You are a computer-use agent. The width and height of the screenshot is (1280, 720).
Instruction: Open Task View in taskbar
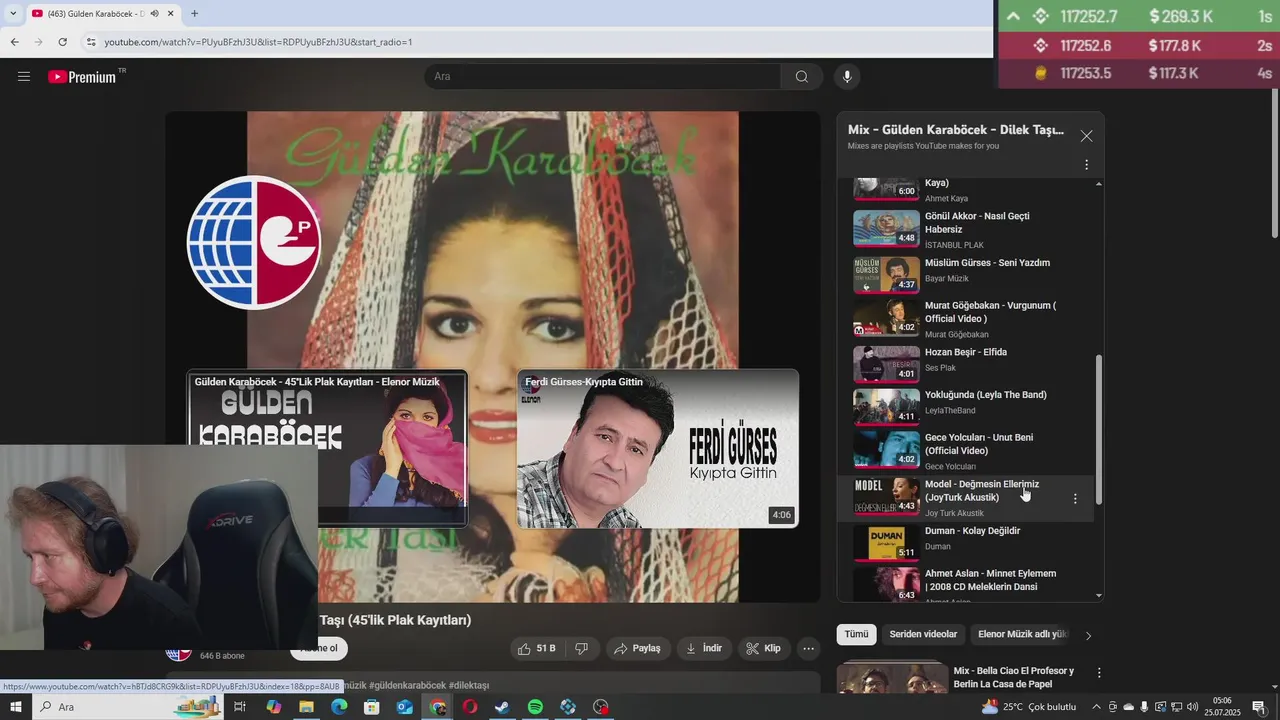coord(240,707)
